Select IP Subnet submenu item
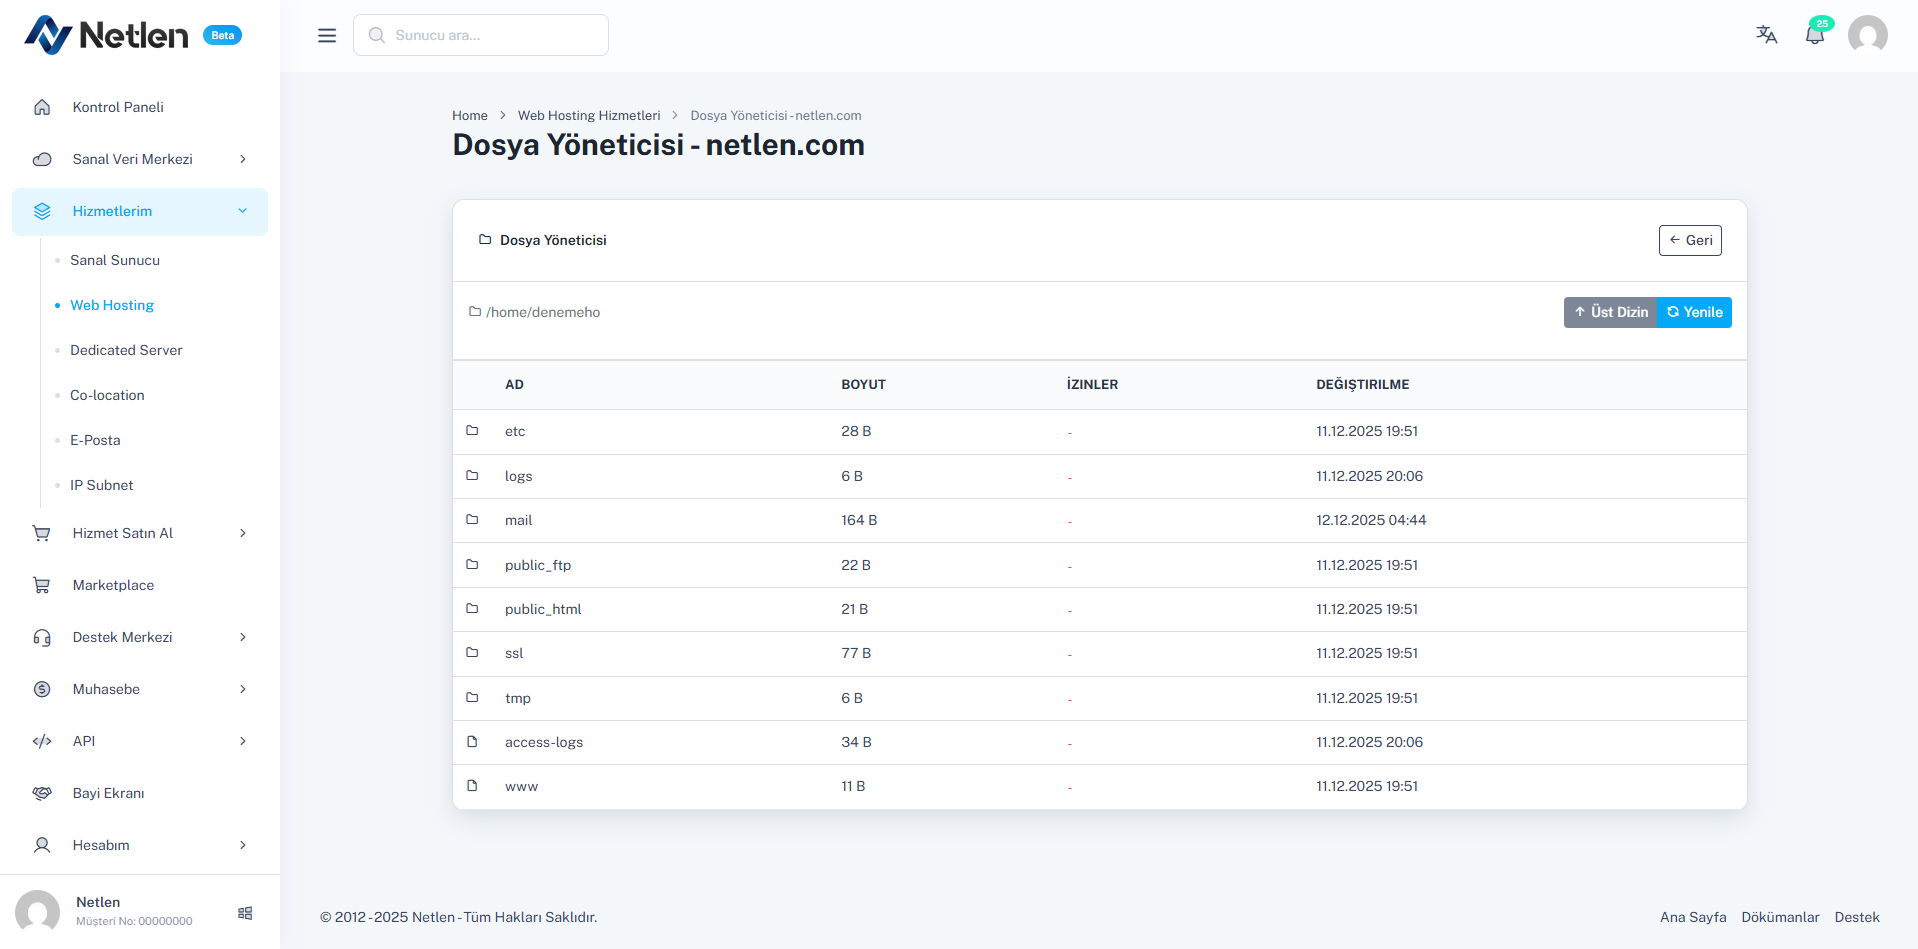Viewport: 1918px width, 949px height. pyautogui.click(x=101, y=485)
